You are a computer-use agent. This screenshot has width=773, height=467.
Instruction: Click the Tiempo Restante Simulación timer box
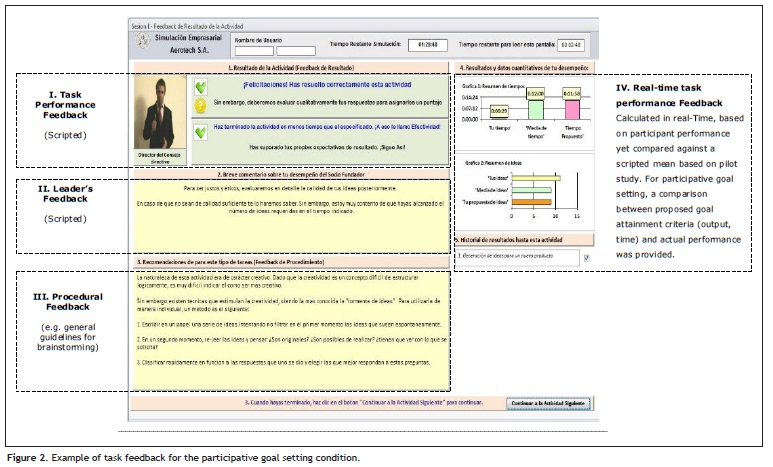click(426, 45)
